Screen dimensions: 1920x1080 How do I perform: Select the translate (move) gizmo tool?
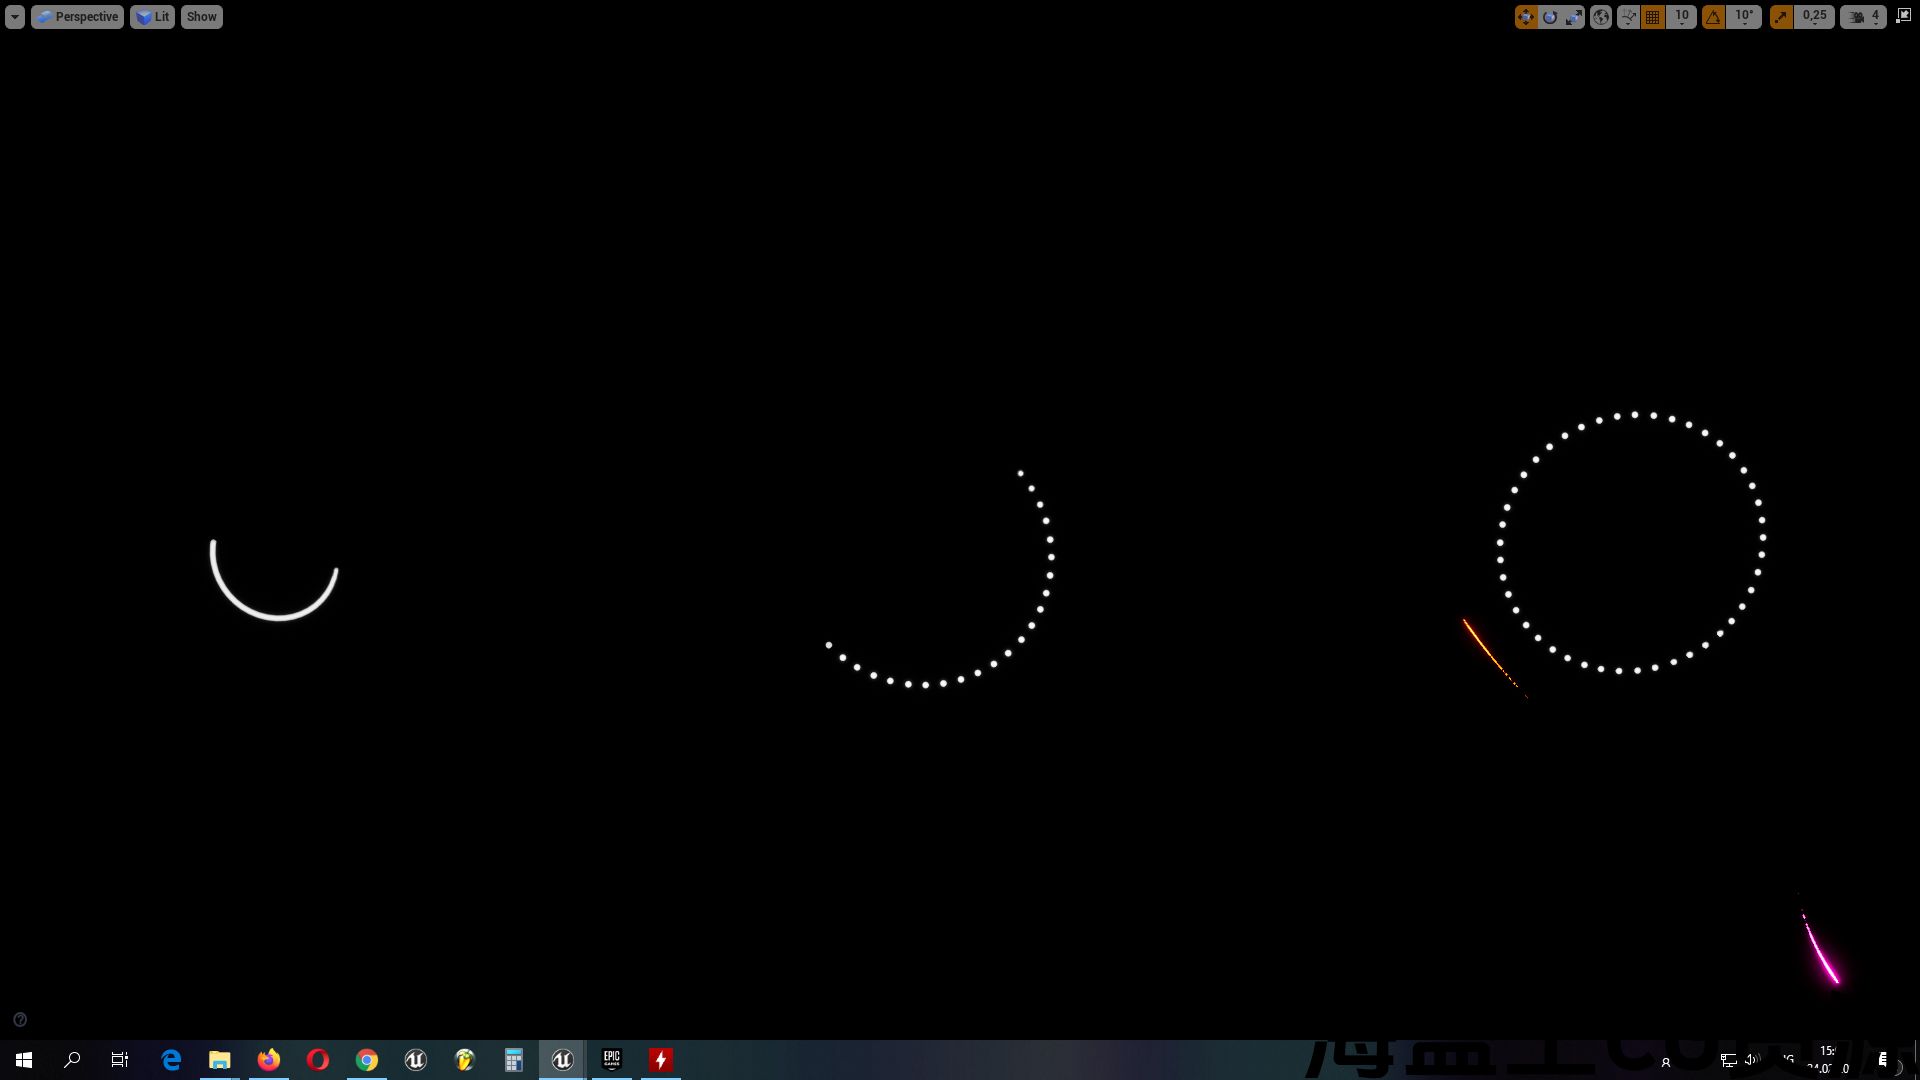click(x=1526, y=17)
